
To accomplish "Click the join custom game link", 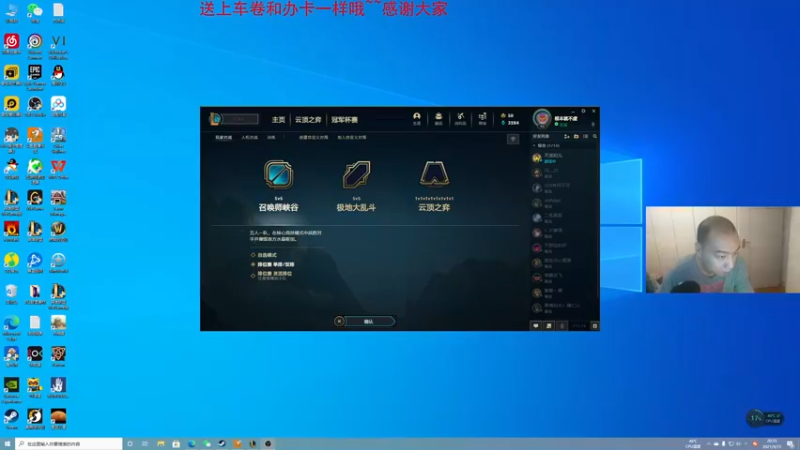I will [x=352, y=137].
